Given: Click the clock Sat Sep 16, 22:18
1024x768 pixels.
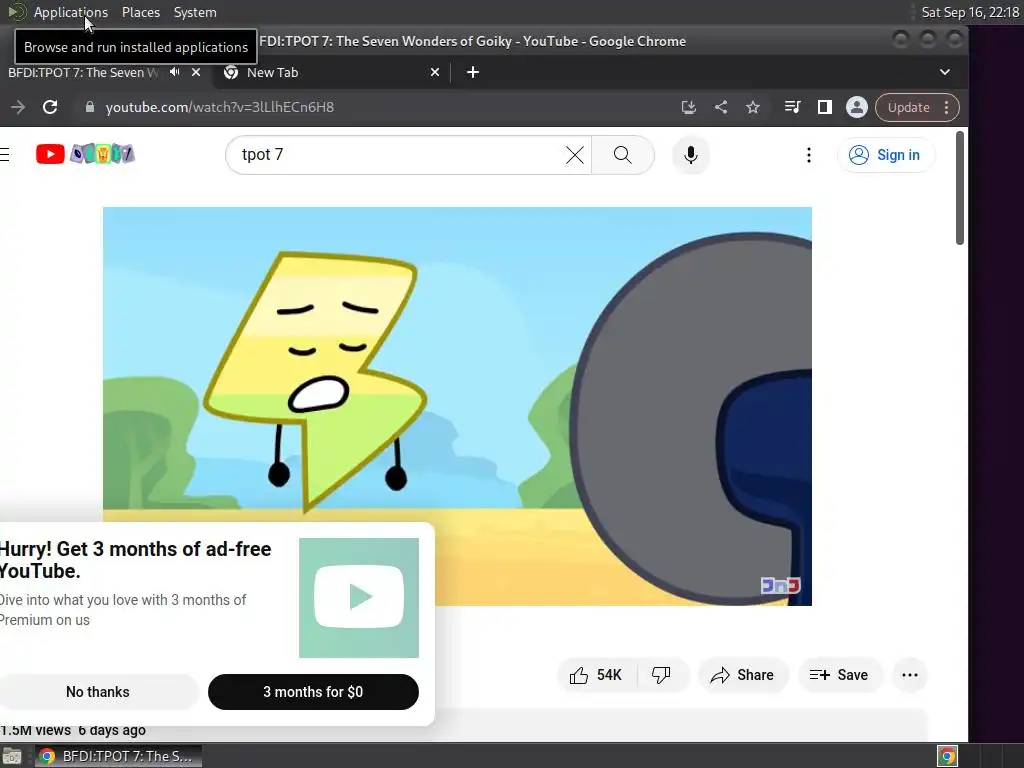Looking at the screenshot, I should click(970, 12).
